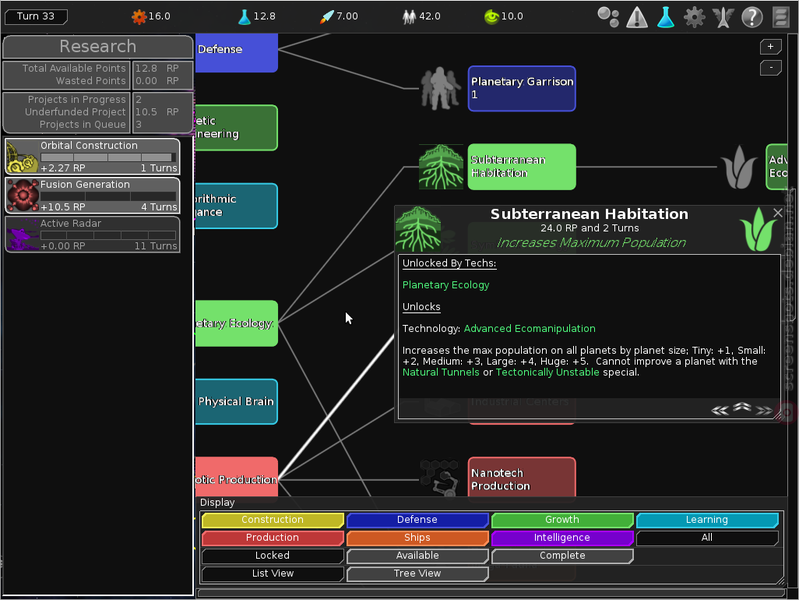
Task: Zoom in the tech tree with plus button
Action: click(x=770, y=47)
